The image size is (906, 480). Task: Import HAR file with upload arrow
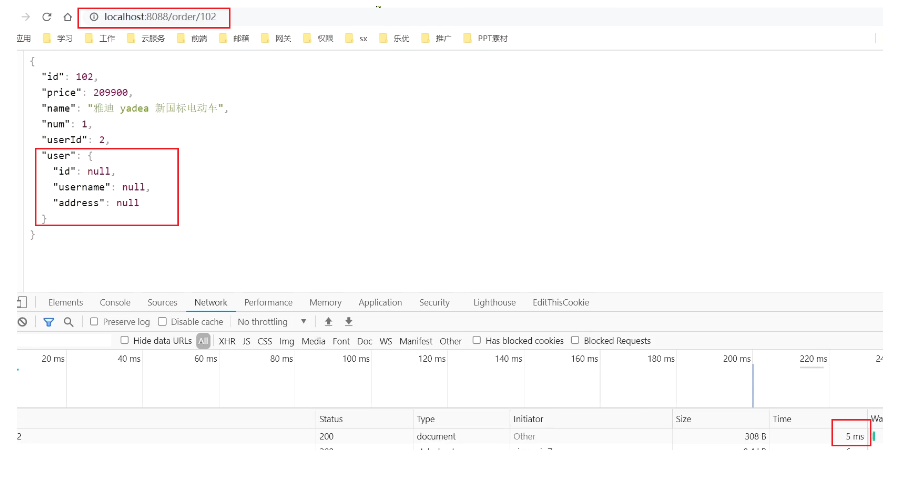click(x=328, y=322)
